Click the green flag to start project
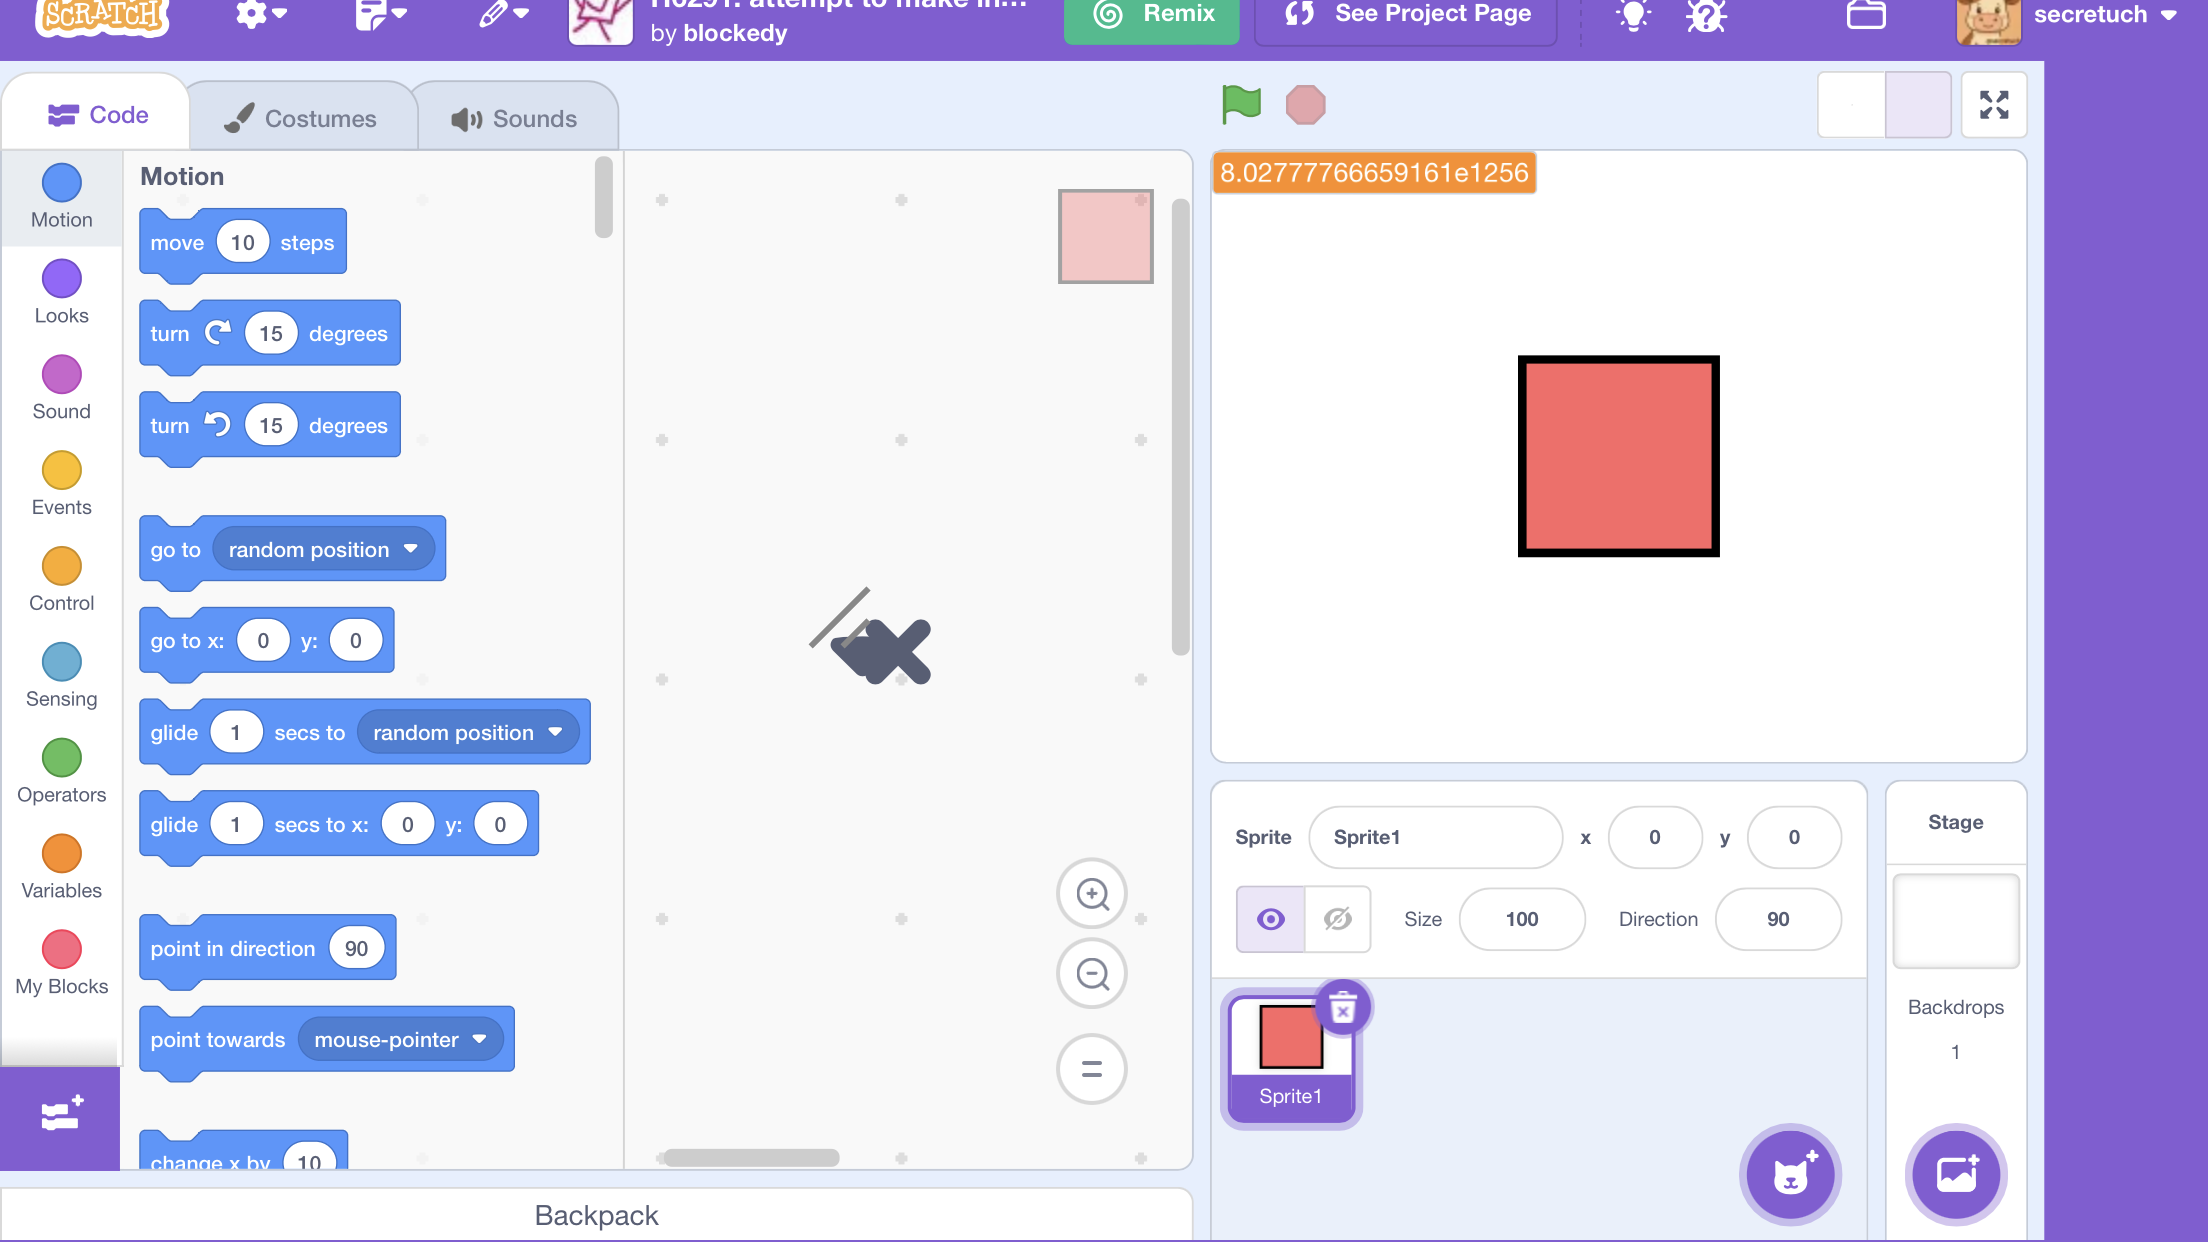The height and width of the screenshot is (1242, 2208). pos(1241,105)
